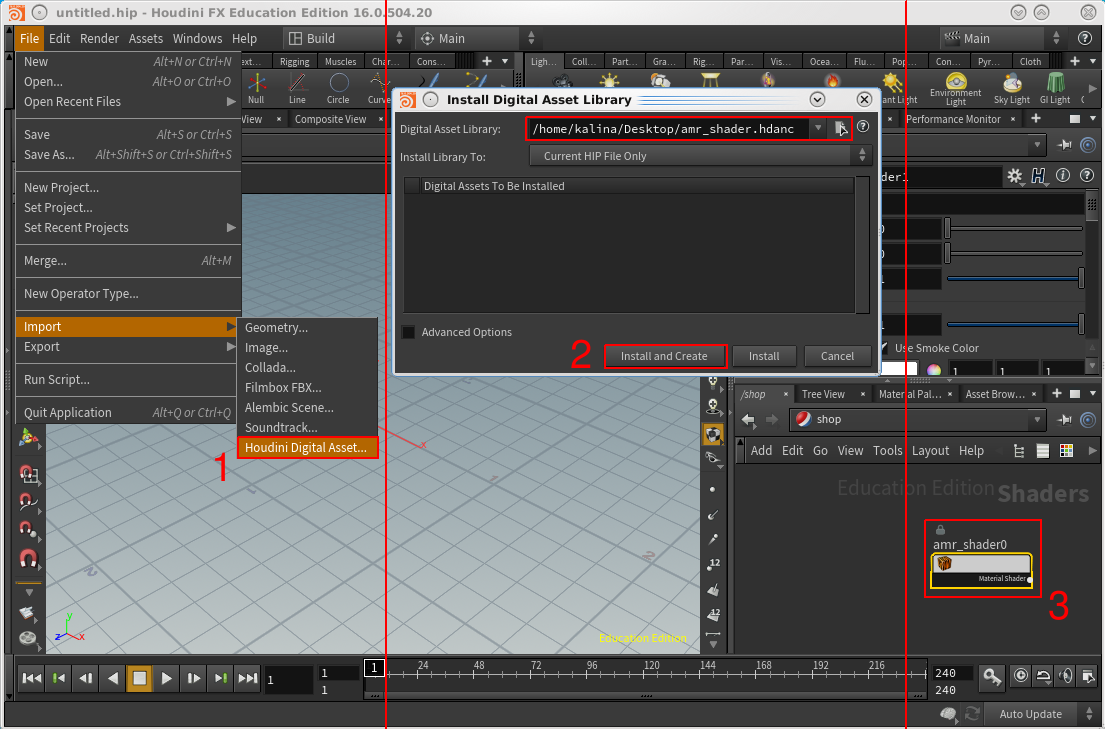Expand the Install Library To dropdown
Viewport: 1105px width, 729px height.
pyautogui.click(x=700, y=156)
